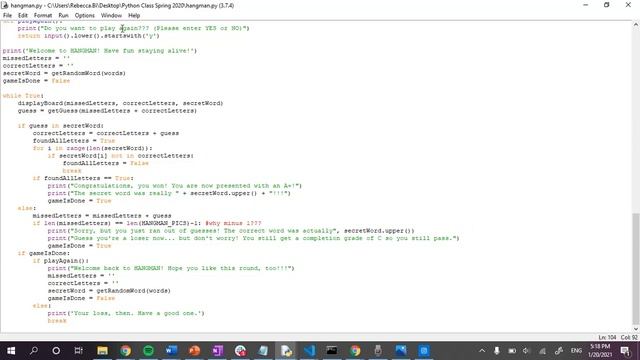Open the Photos app on the taskbar
Image resolution: width=640 pixels, height=360 pixels.
coord(401,351)
